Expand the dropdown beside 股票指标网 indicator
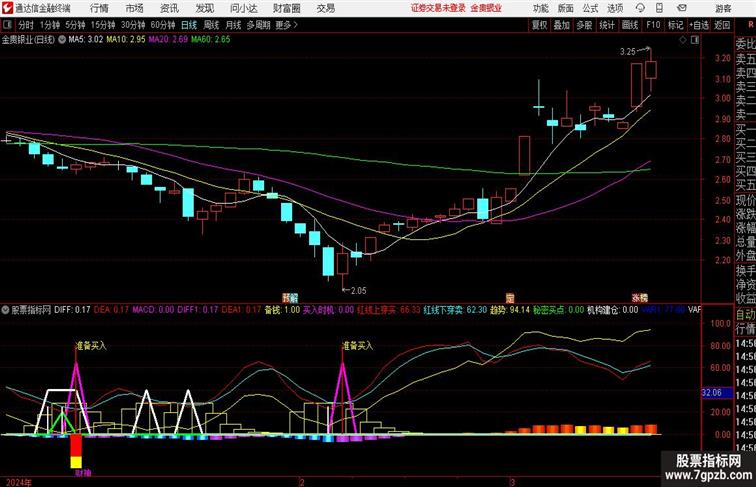 [5, 310]
